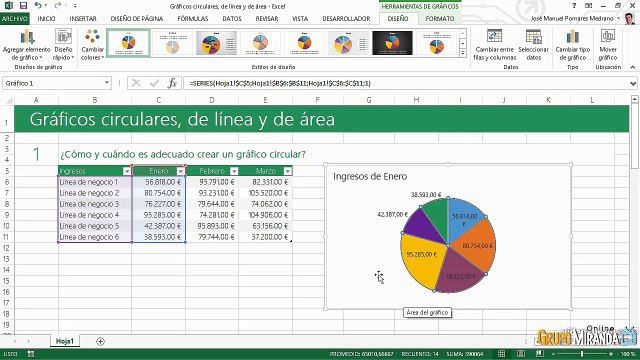Open Agregar elemento de gráfico menu

27,45
